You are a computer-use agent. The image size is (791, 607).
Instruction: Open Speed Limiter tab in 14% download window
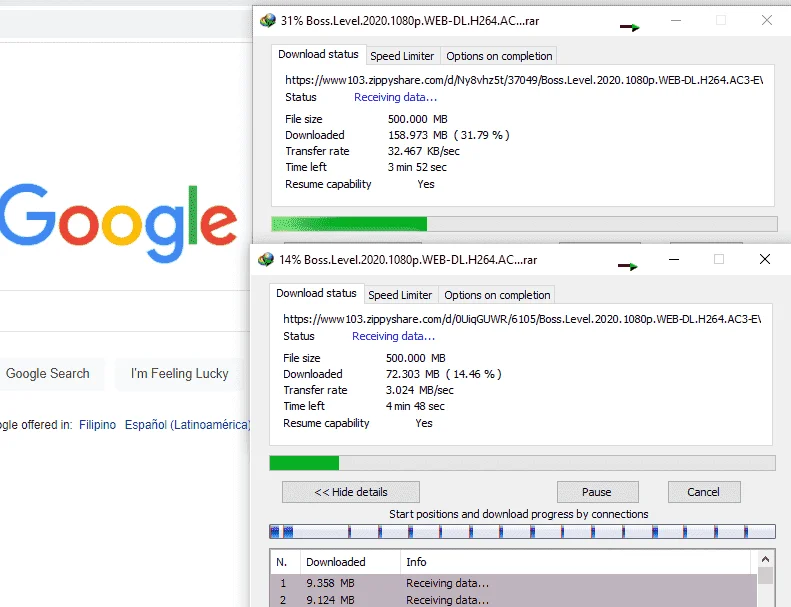400,295
